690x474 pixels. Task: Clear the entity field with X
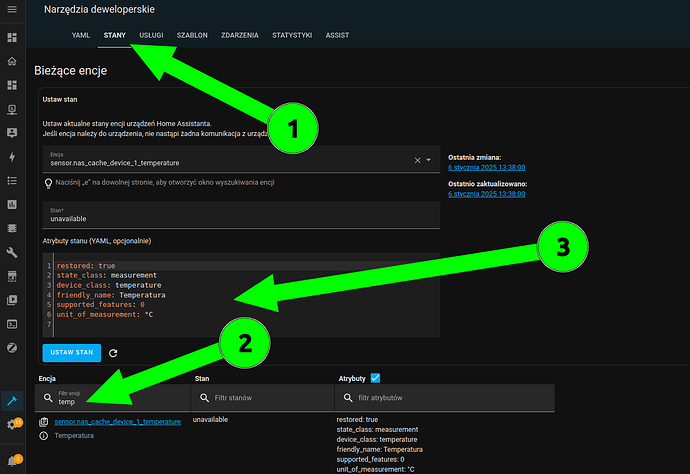(417, 160)
